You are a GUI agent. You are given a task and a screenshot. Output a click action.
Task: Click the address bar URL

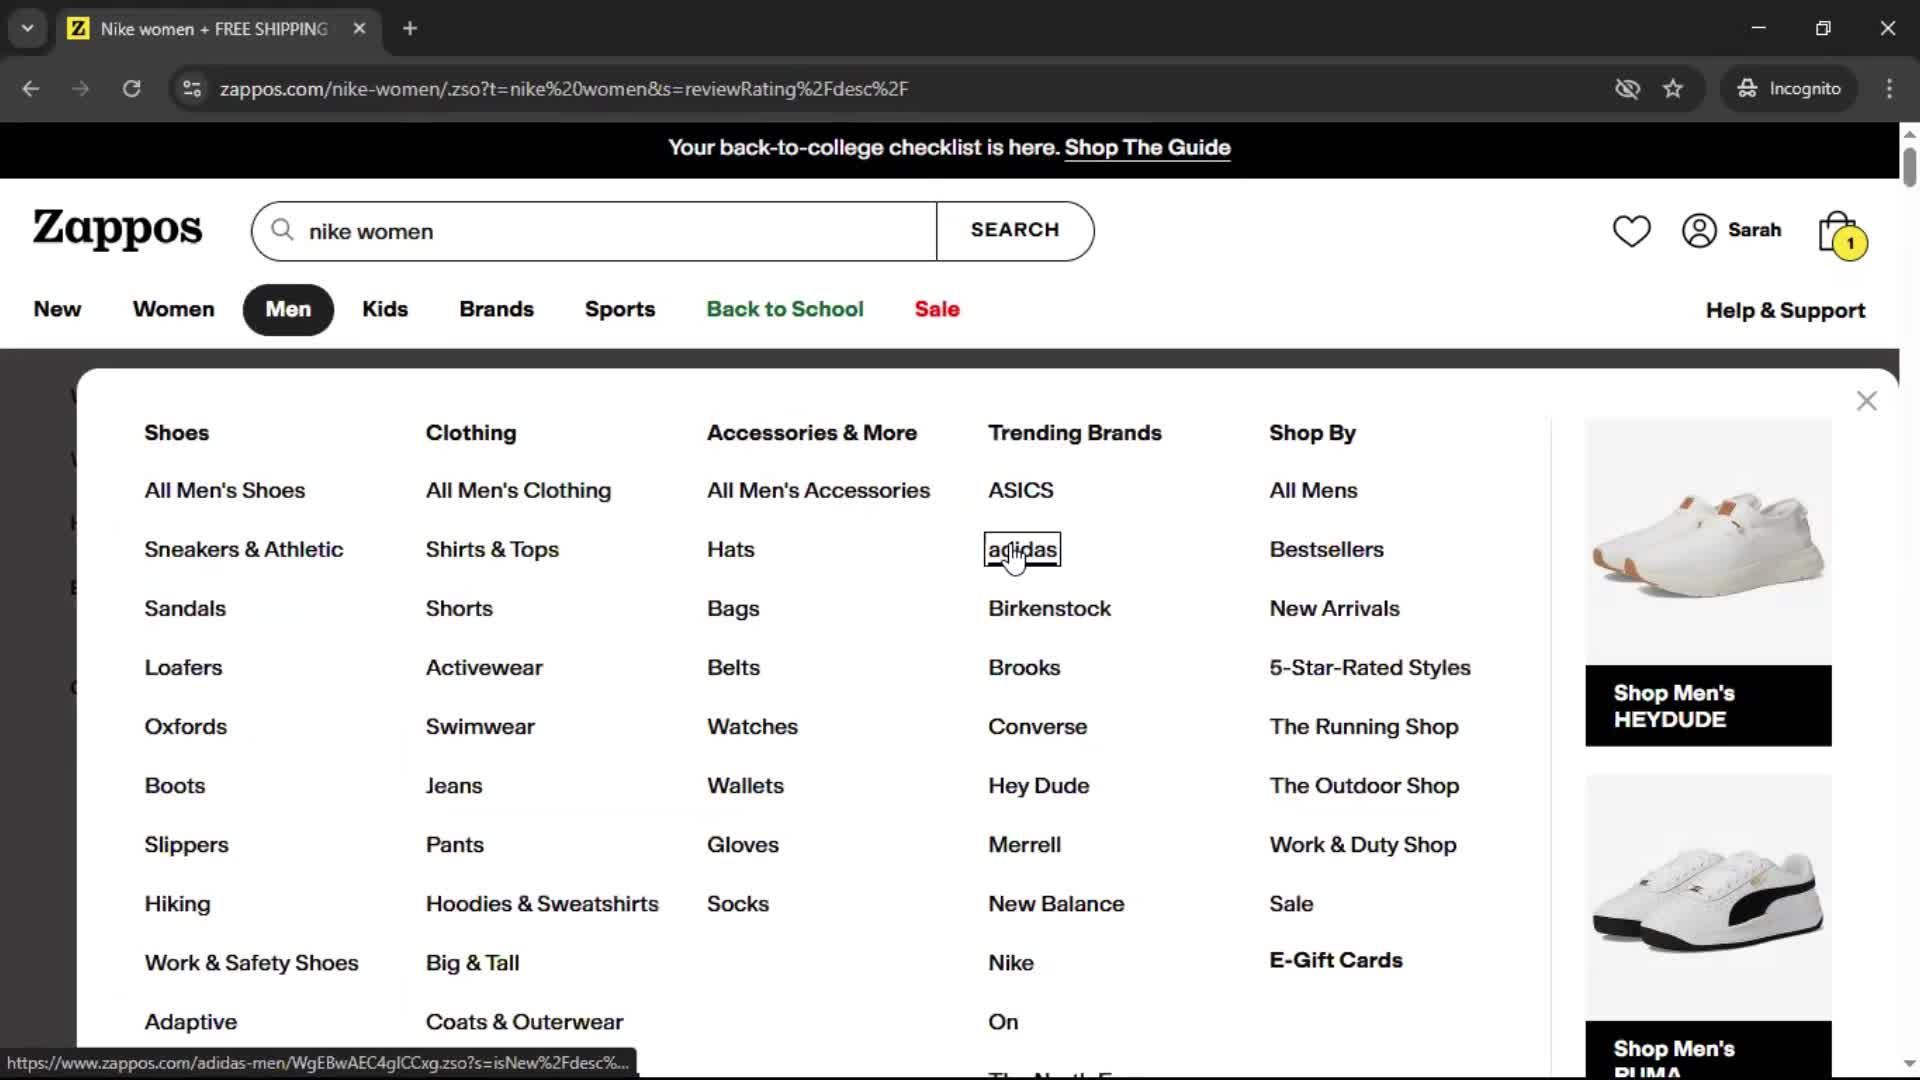pyautogui.click(x=564, y=88)
